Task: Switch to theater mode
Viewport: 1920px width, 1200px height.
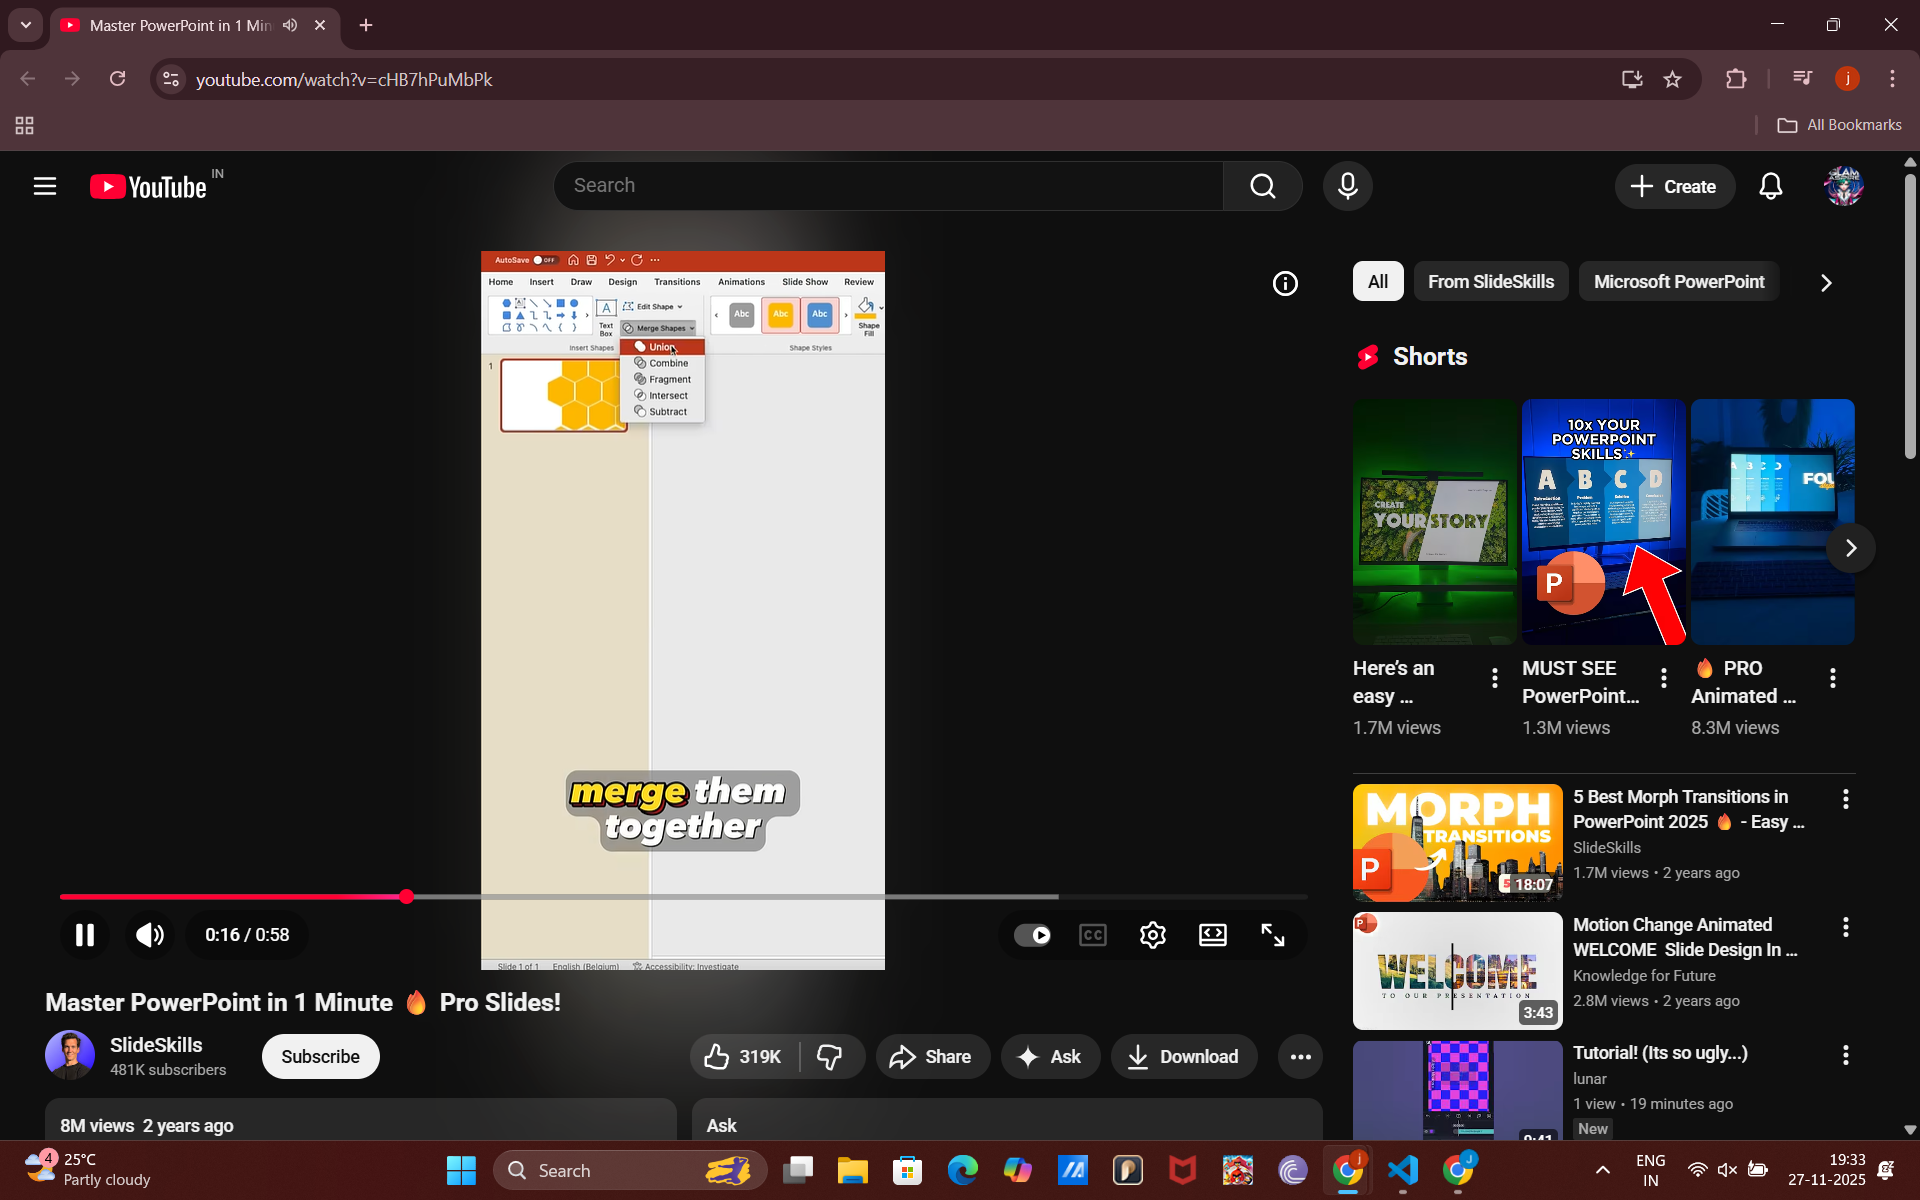Action: [1212, 935]
